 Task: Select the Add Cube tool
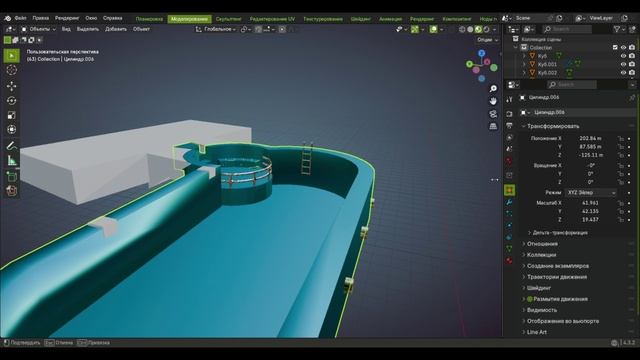tap(11, 176)
